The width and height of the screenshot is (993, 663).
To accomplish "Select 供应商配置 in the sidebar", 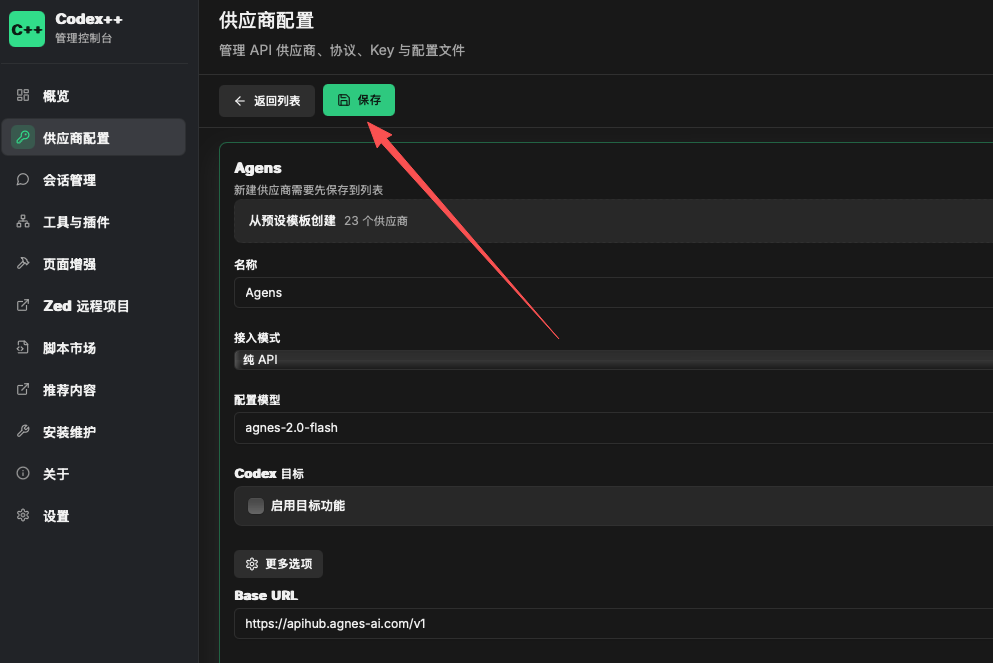I will (94, 137).
